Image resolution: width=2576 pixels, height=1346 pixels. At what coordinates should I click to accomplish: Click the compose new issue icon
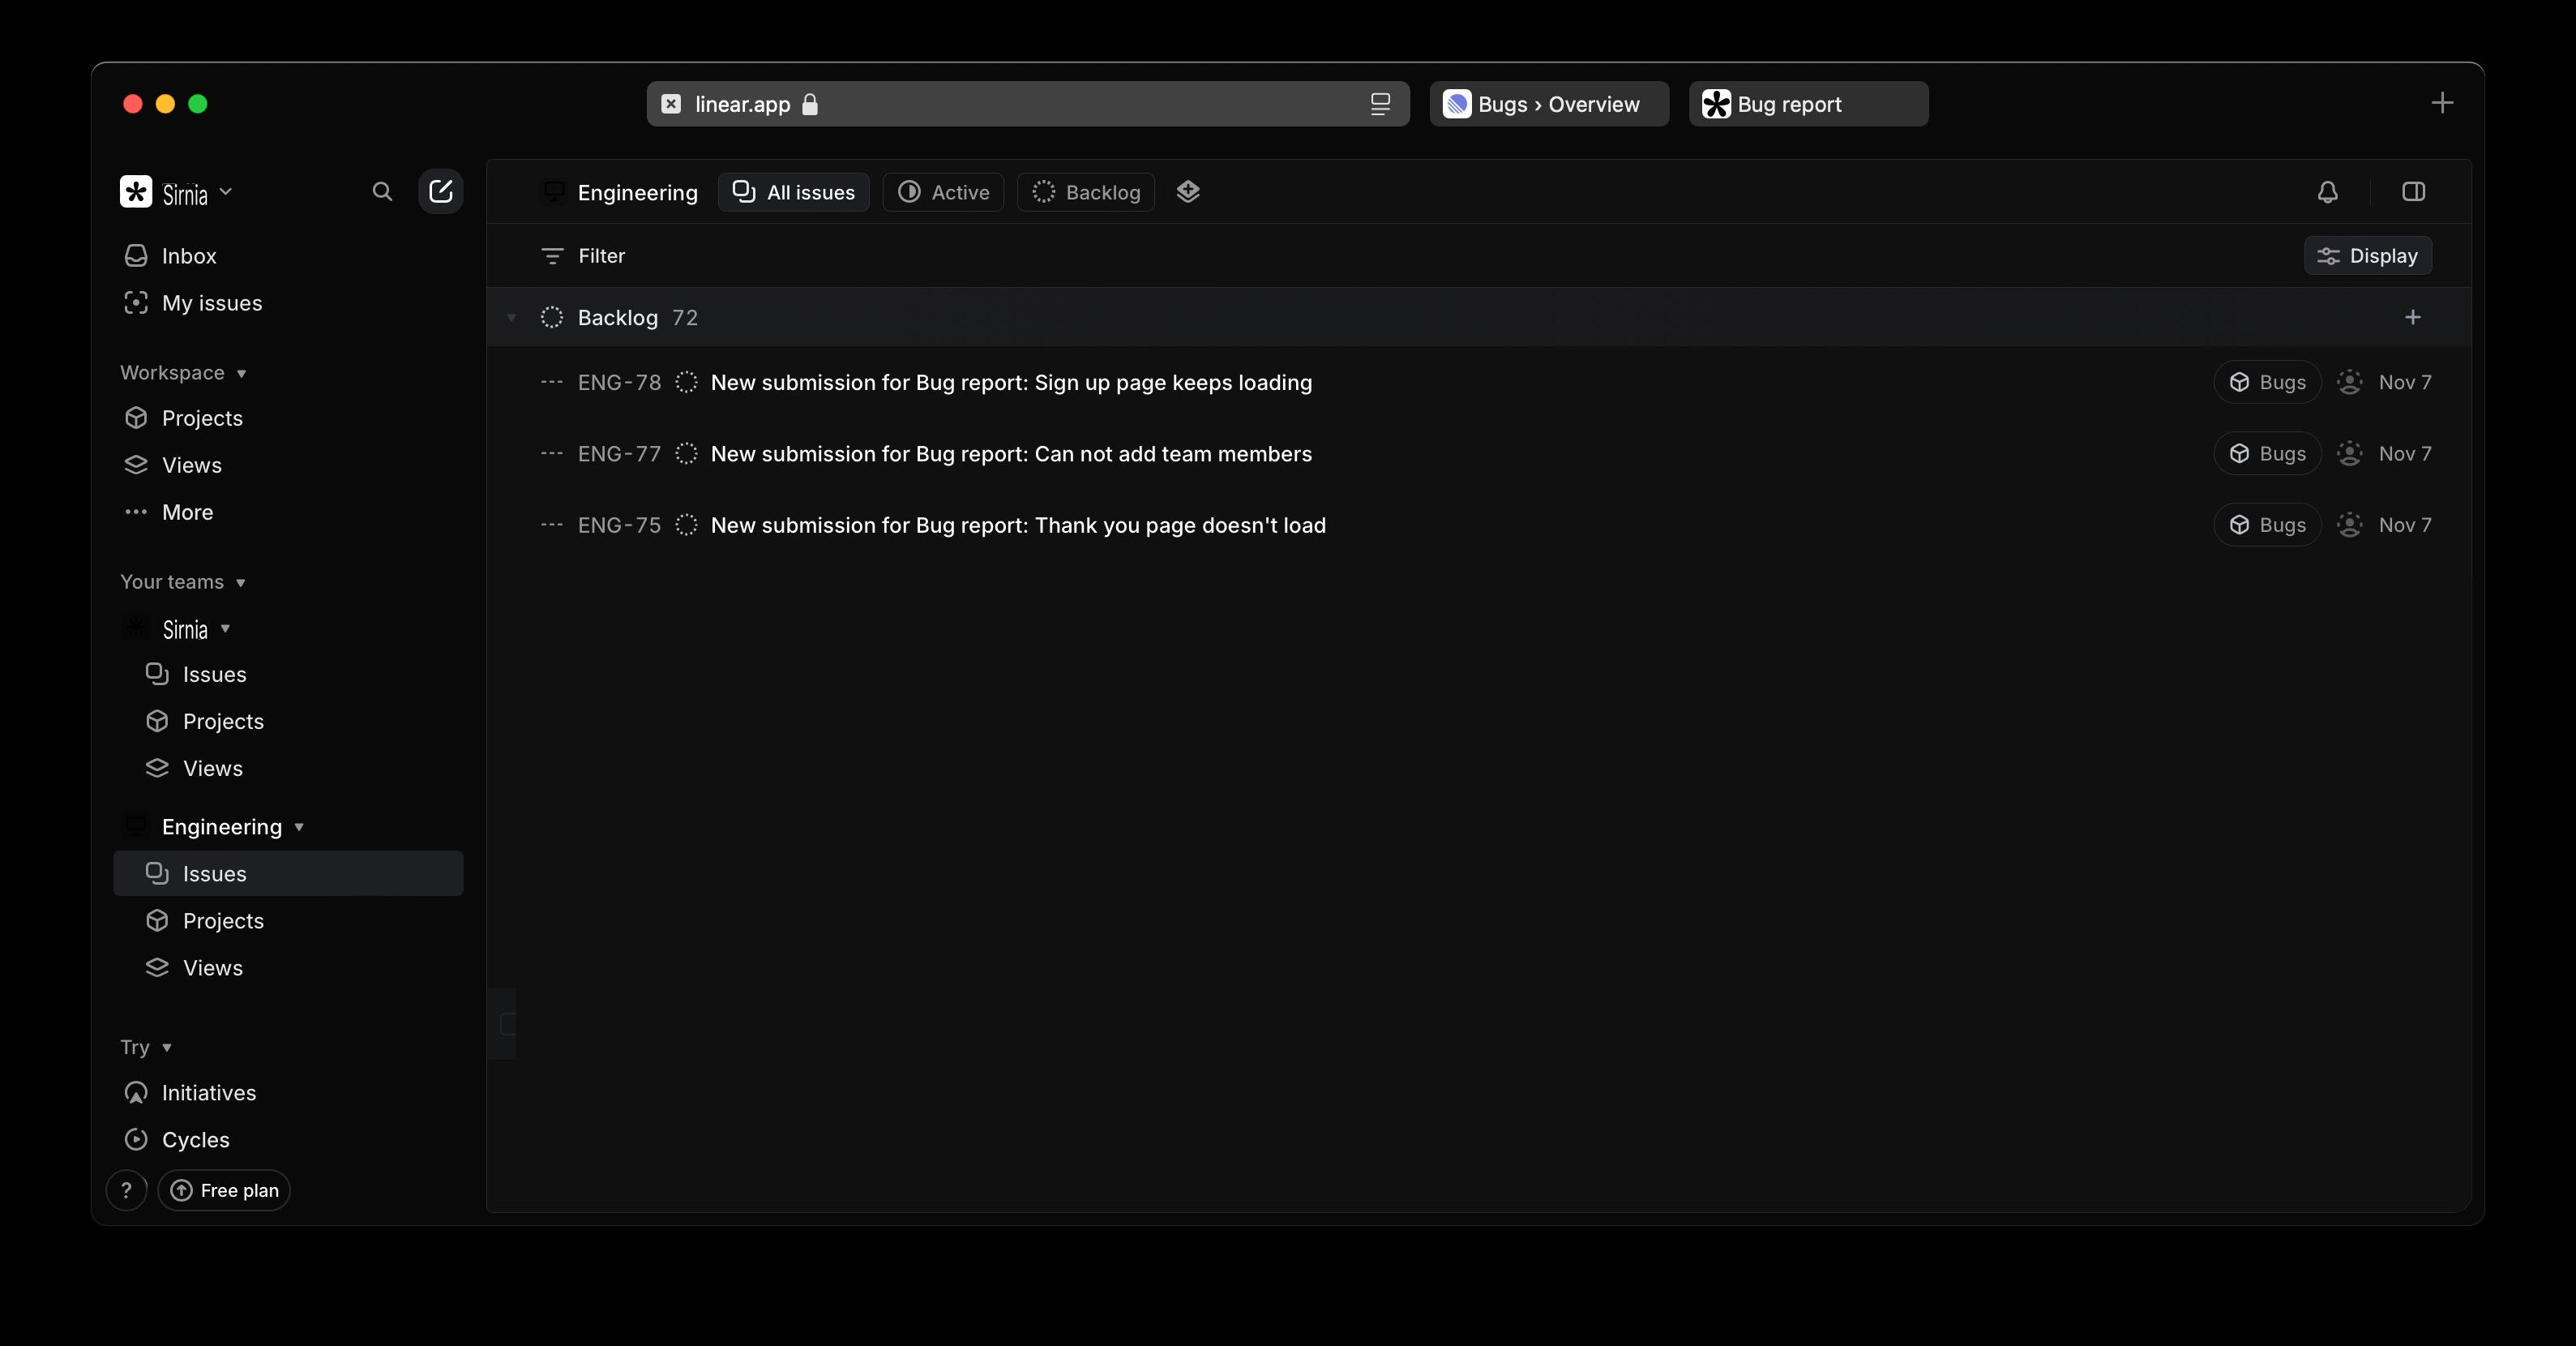pyautogui.click(x=440, y=191)
